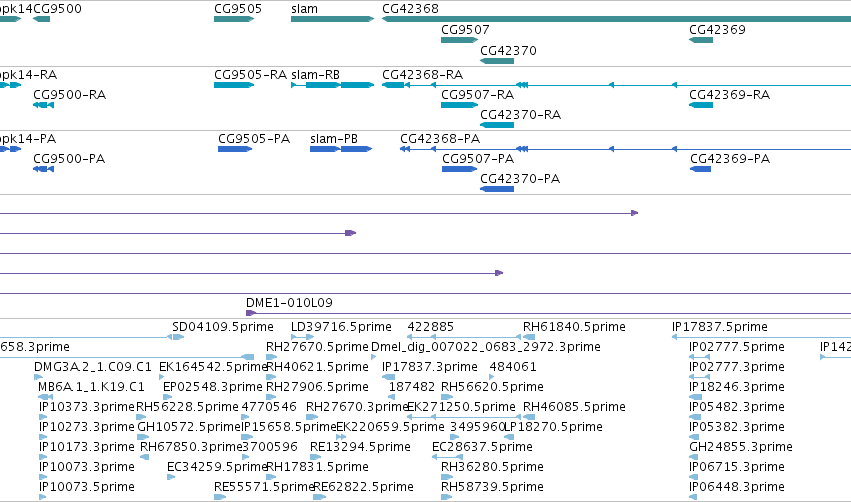The height and width of the screenshot is (502, 851).
Task: Select the RH40621.5prime EST label
Action: coord(317,366)
